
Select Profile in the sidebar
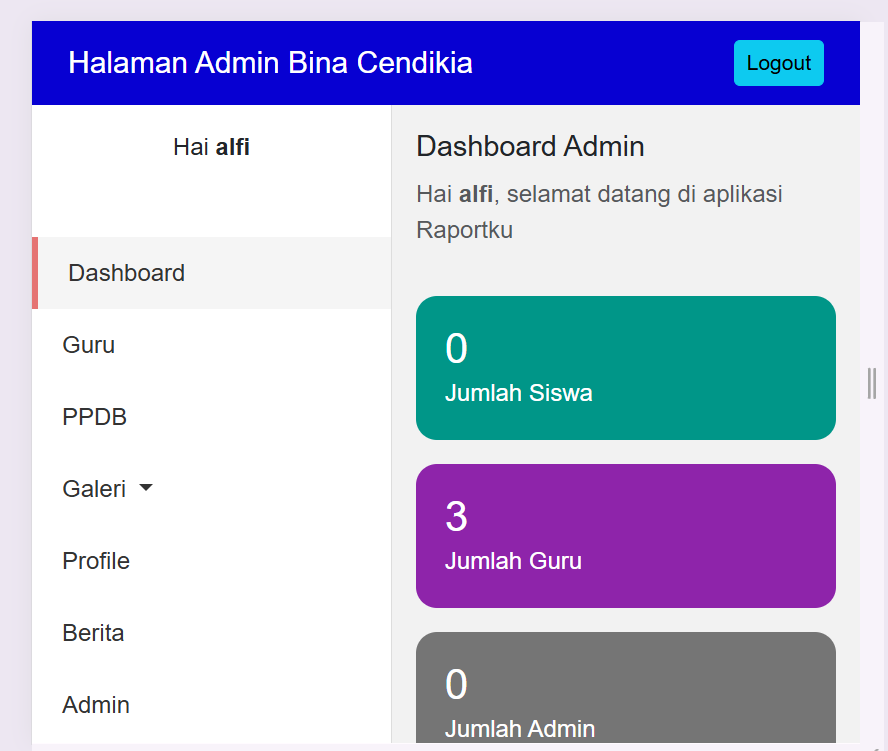[96, 561]
